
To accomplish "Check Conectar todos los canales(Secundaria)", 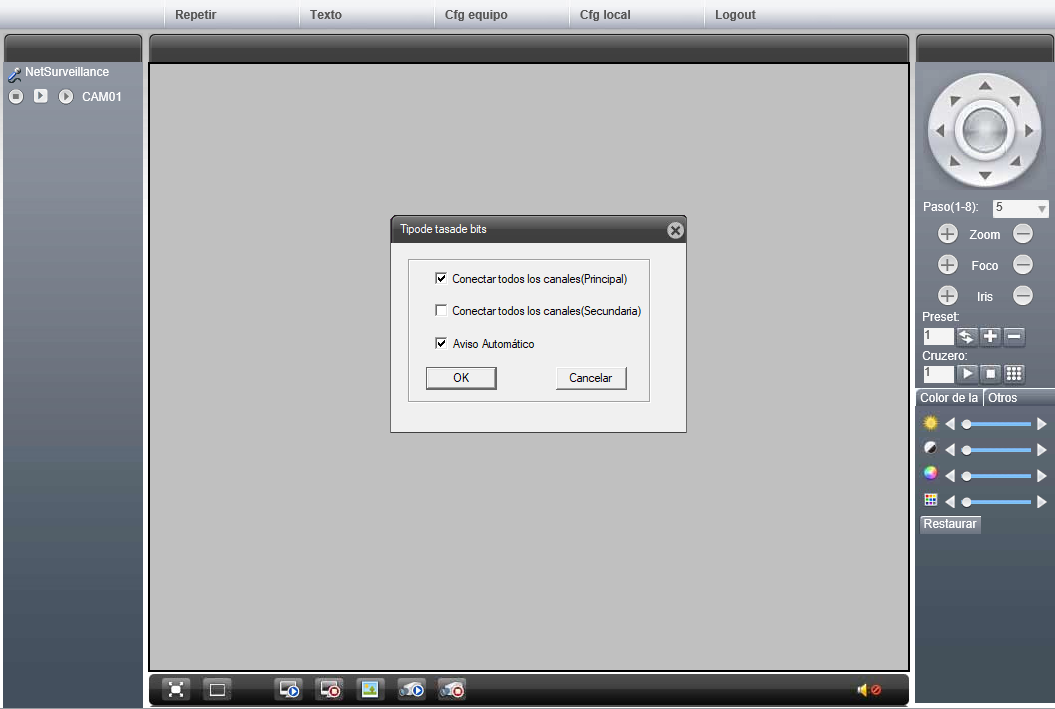I will pos(441,311).
